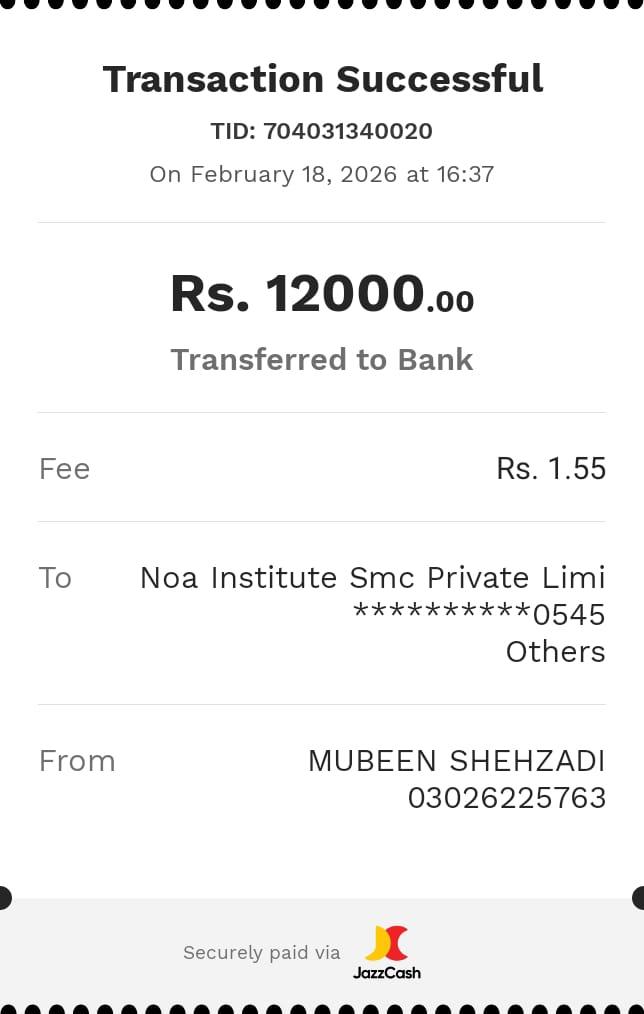Screen dimensions: 644x1014
Task: Click the transaction date and time
Action: [322, 174]
